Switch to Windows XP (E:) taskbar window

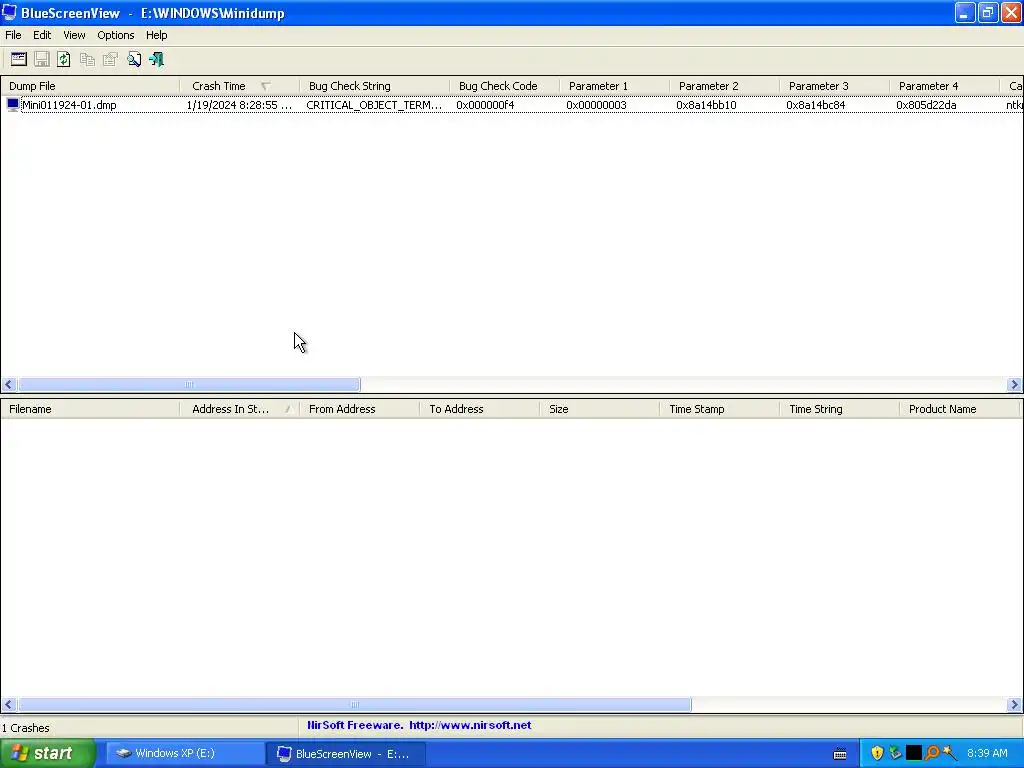184,754
